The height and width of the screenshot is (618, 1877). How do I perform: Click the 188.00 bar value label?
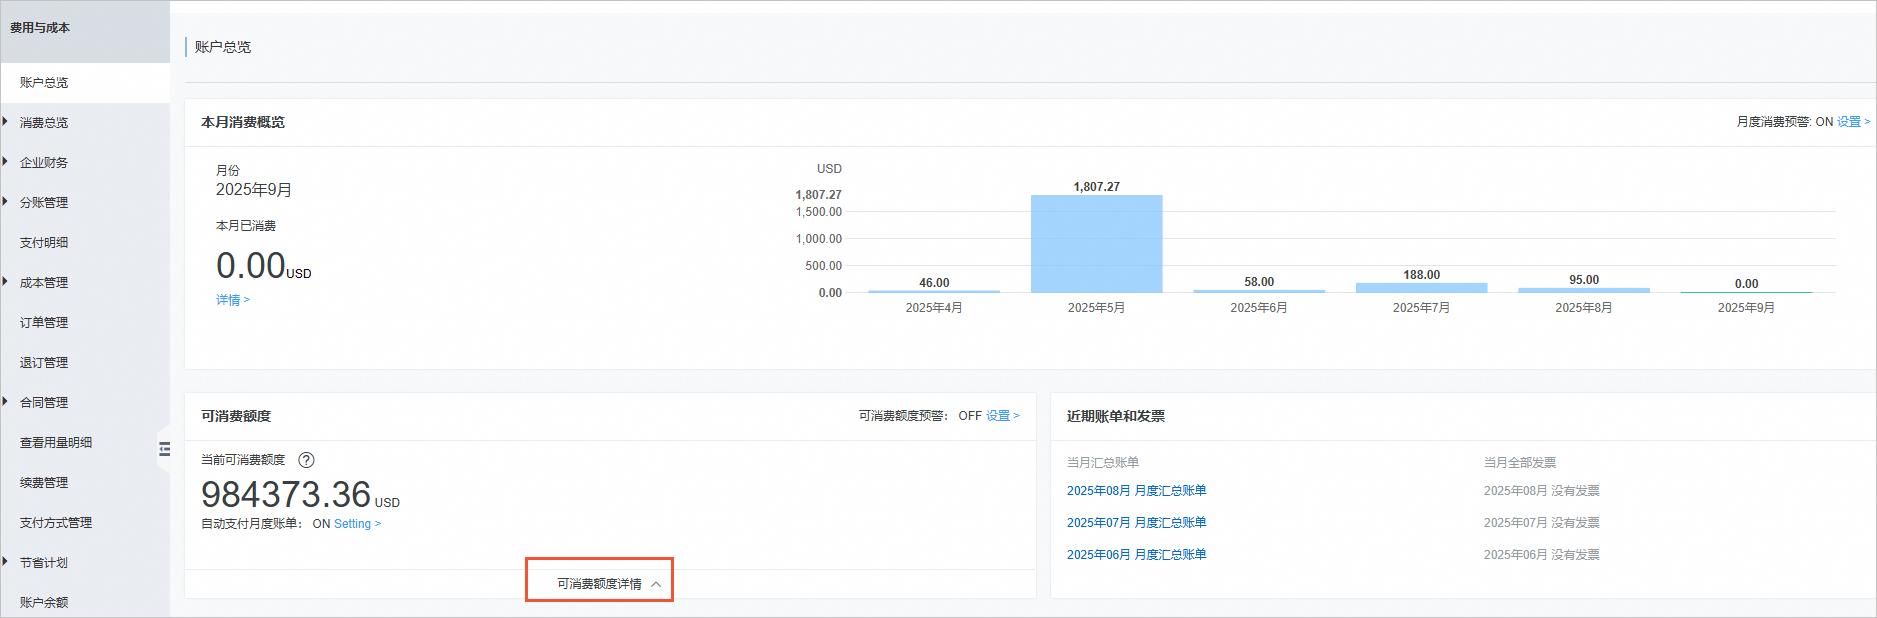pyautogui.click(x=1421, y=275)
